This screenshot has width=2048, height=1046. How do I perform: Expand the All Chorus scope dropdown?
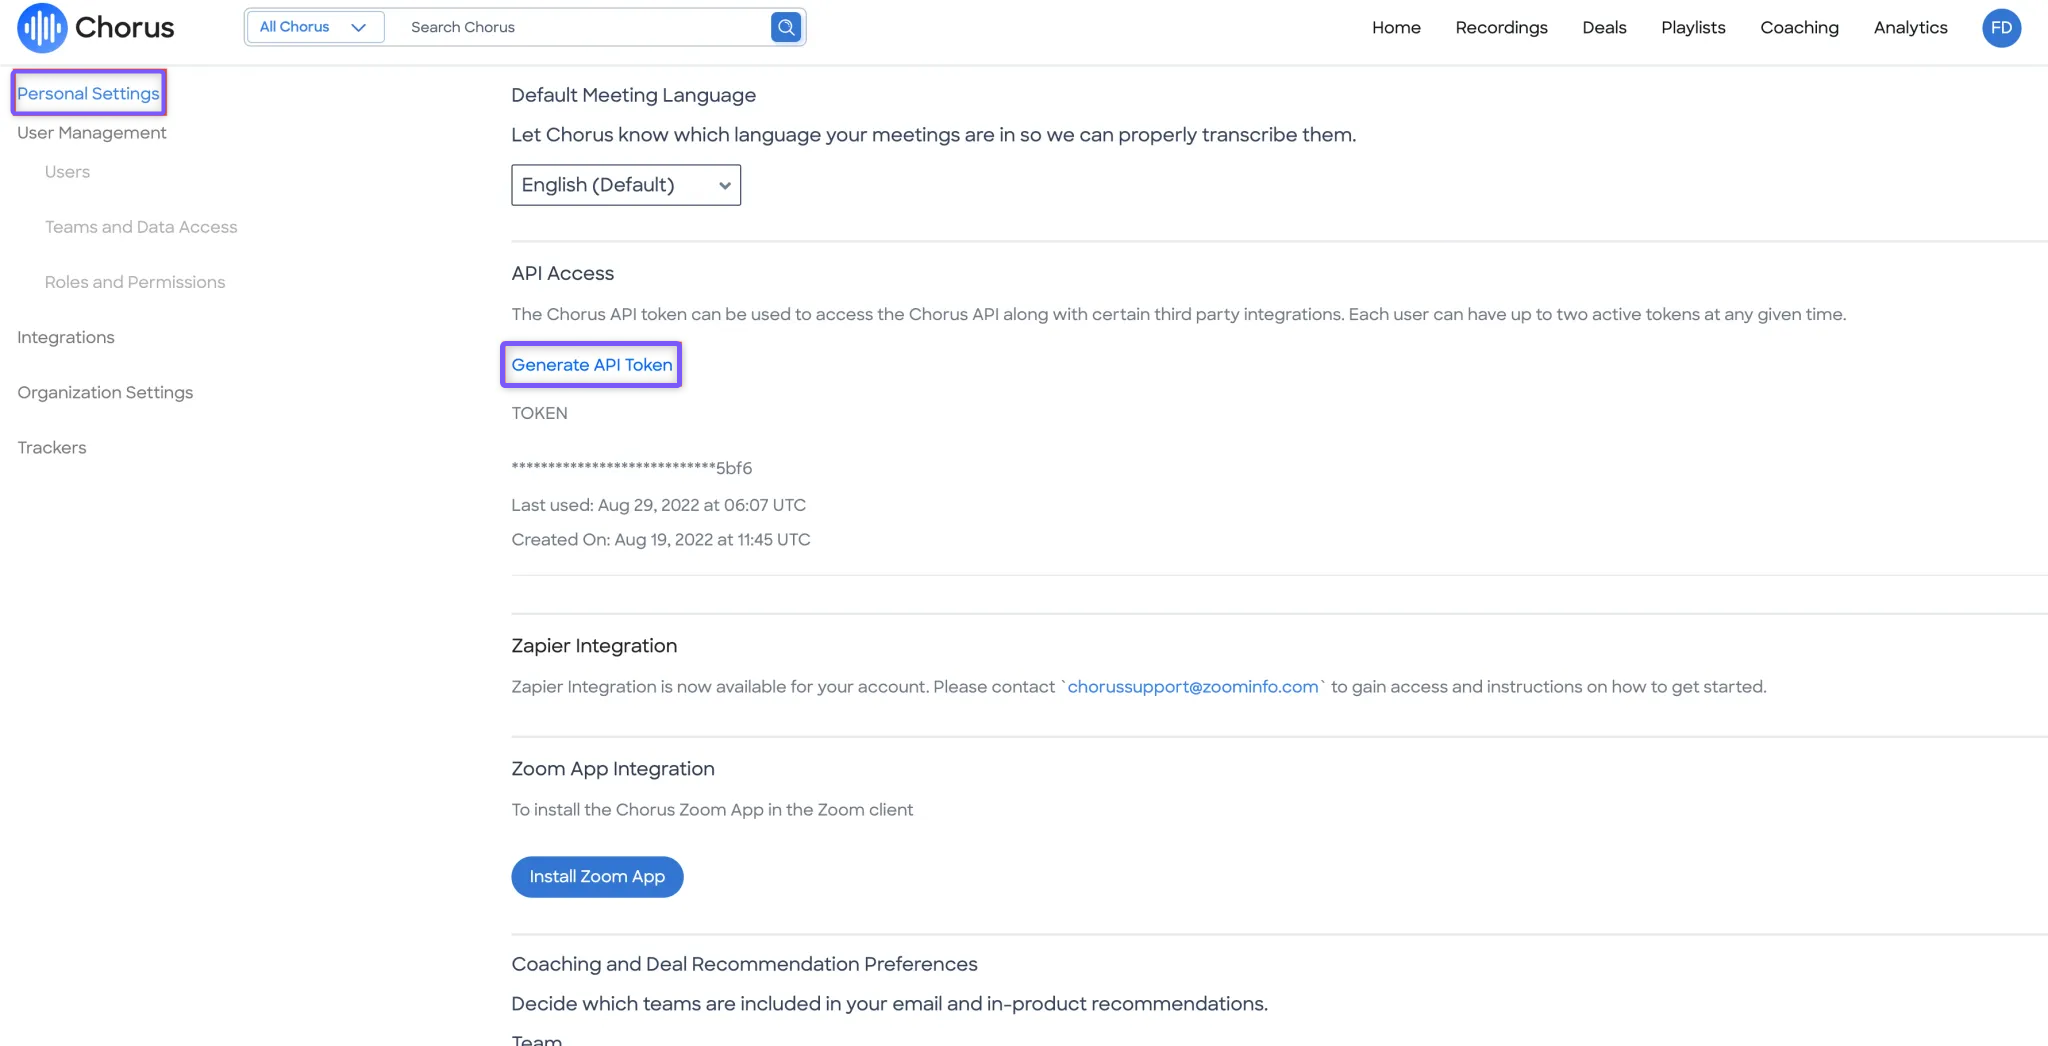click(x=315, y=27)
